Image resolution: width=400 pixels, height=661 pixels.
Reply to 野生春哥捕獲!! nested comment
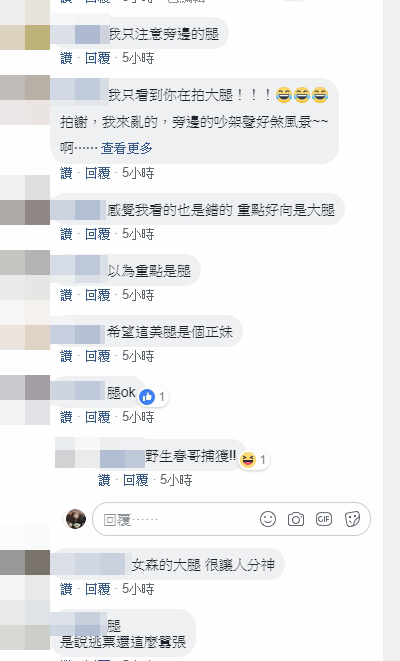[135, 480]
